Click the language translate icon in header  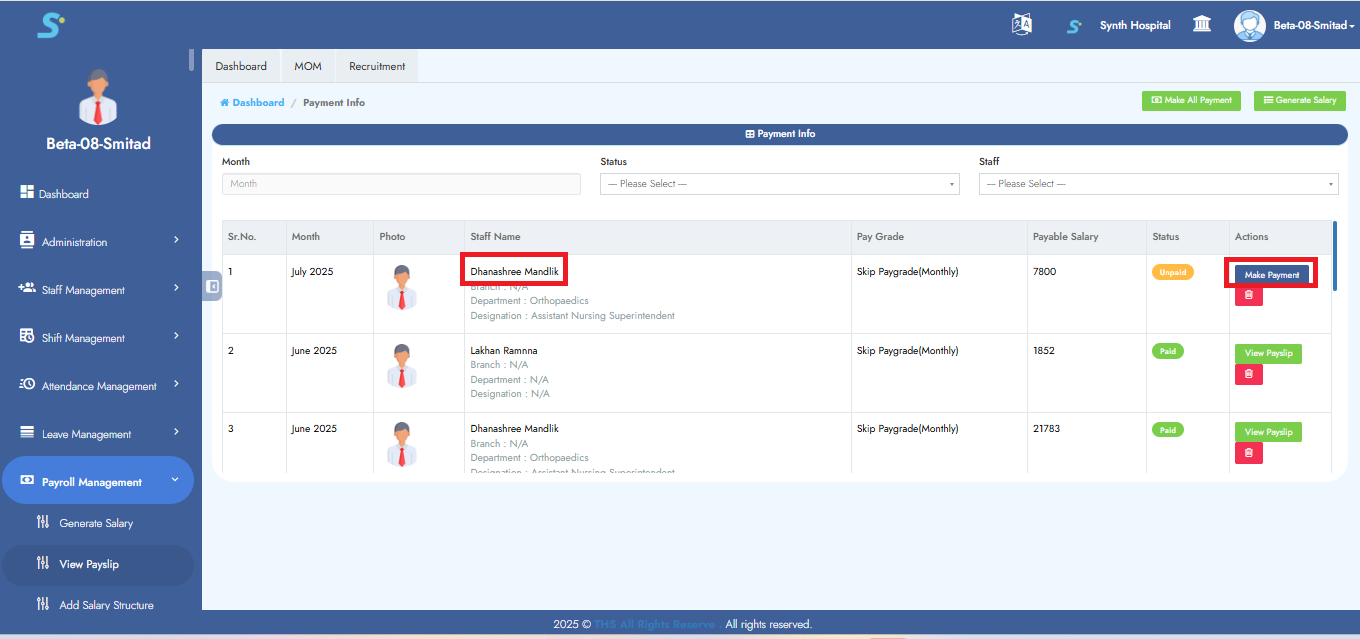[x=1021, y=25]
